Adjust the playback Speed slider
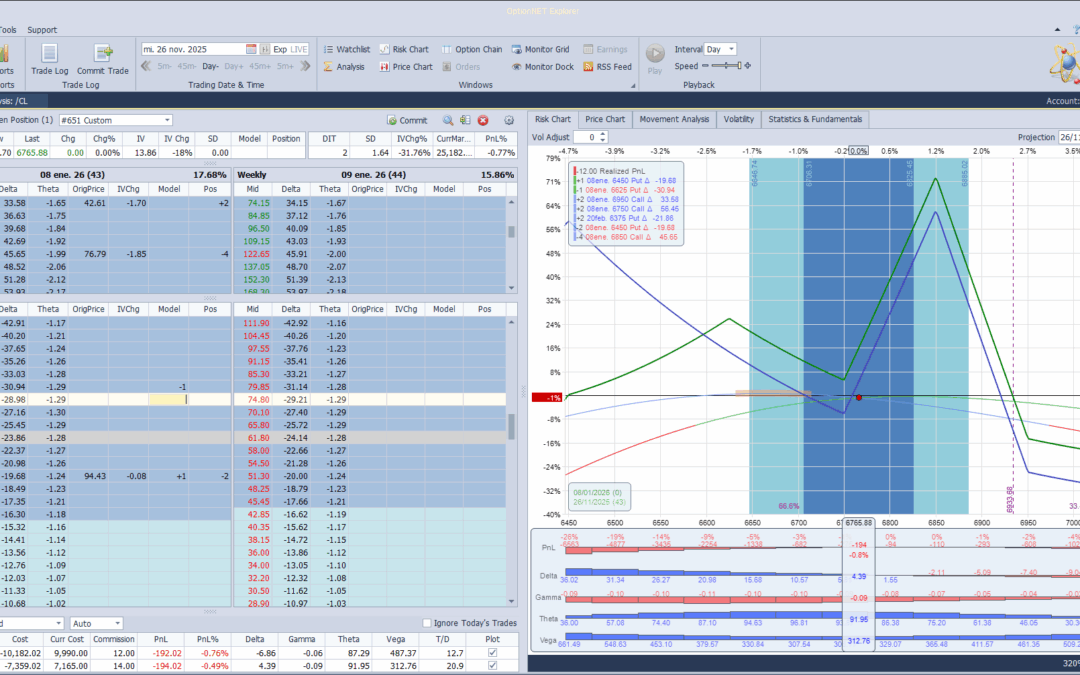This screenshot has height=675, width=1080. click(x=727, y=66)
